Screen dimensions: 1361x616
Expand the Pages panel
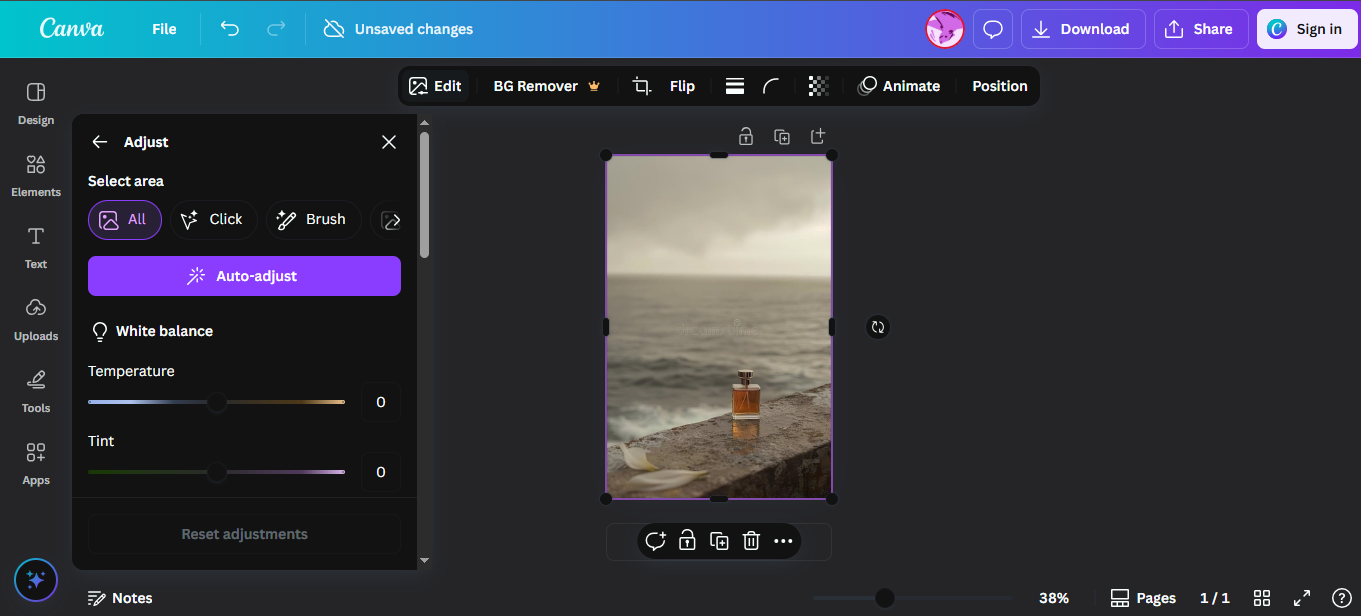point(1143,598)
